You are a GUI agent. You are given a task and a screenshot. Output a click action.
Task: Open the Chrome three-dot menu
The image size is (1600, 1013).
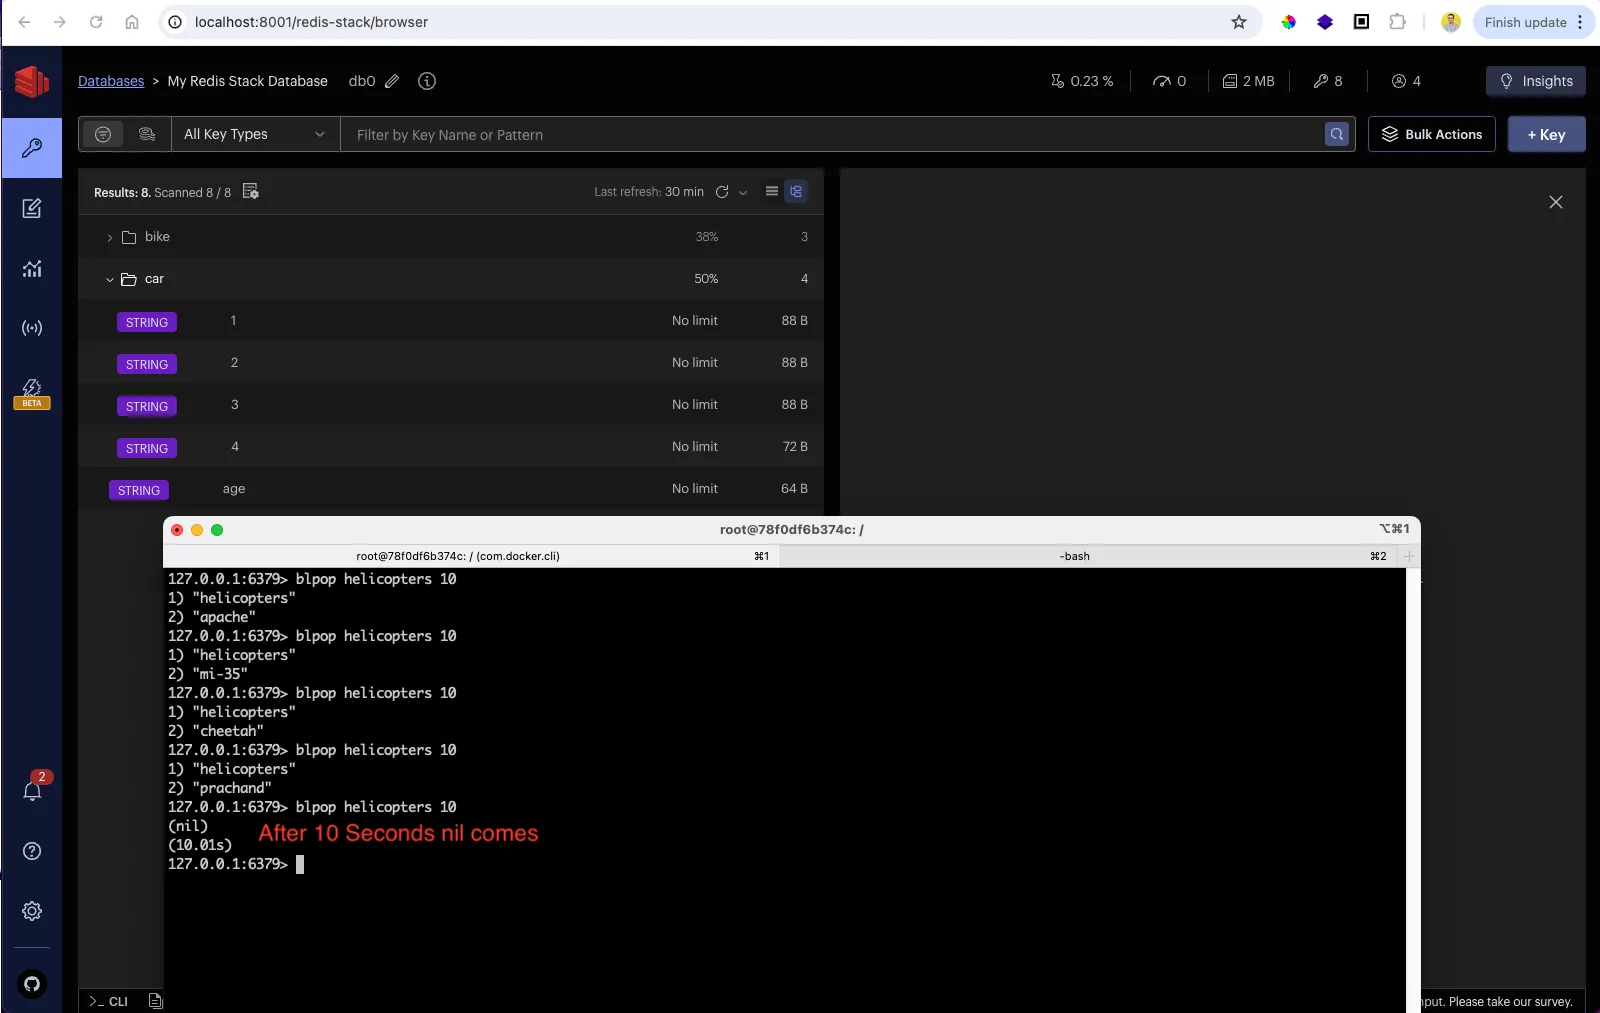(1580, 22)
